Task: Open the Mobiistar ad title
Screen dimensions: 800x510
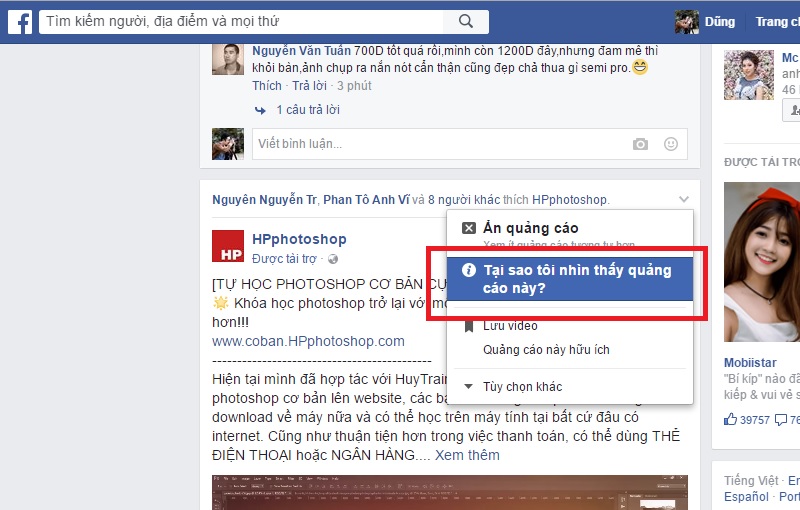Action: 750,363
